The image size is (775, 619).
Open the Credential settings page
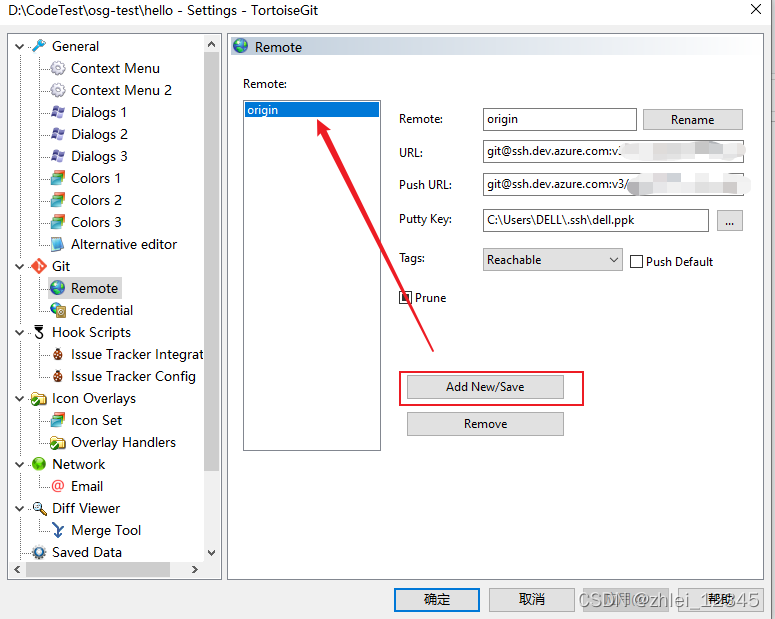[x=102, y=310]
